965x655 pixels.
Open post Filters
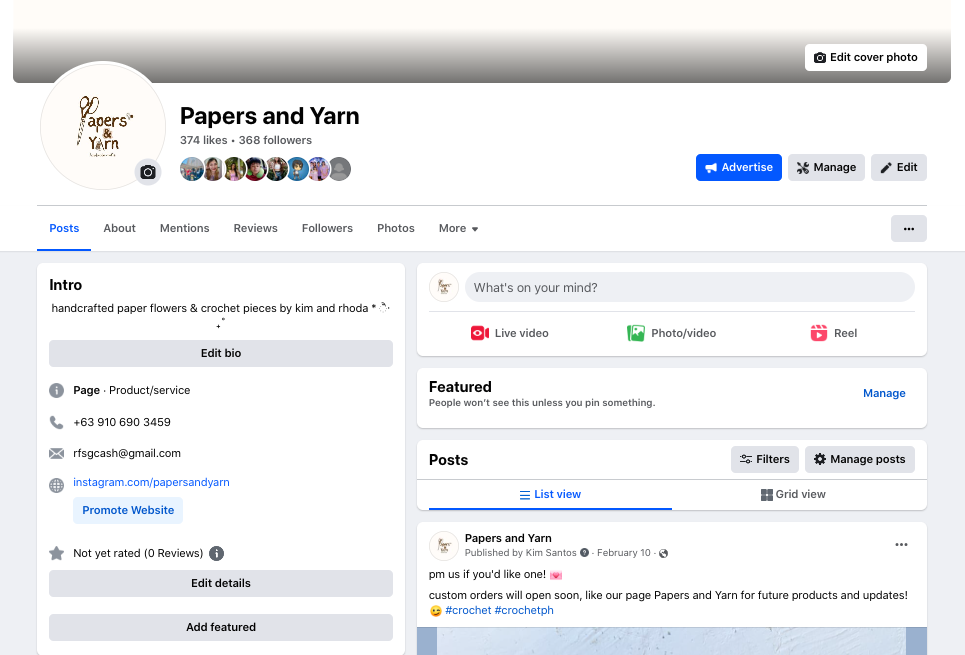(764, 459)
